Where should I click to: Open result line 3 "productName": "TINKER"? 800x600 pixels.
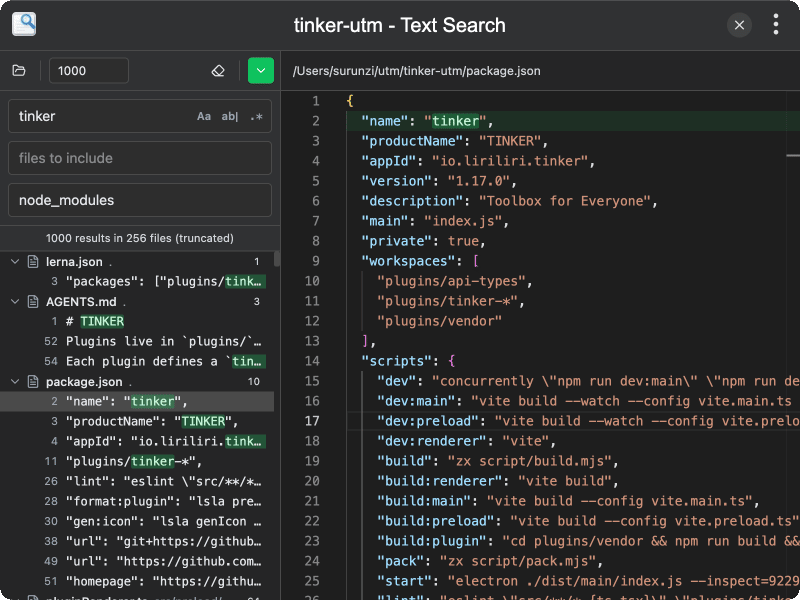click(137, 421)
